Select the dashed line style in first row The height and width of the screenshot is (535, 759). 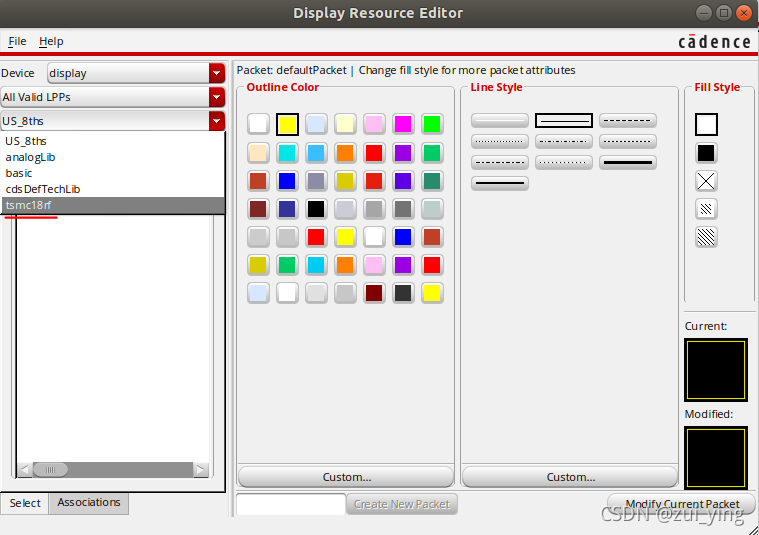coord(628,121)
